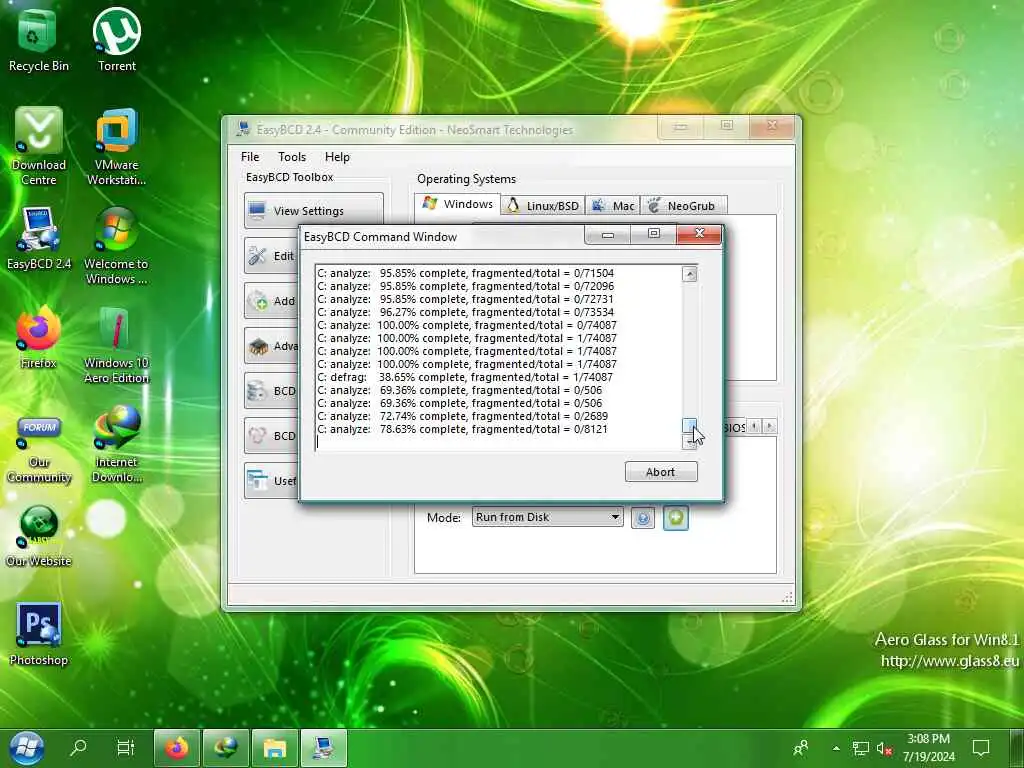
Task: Click the green add entry icon beside Mode
Action: (676, 518)
